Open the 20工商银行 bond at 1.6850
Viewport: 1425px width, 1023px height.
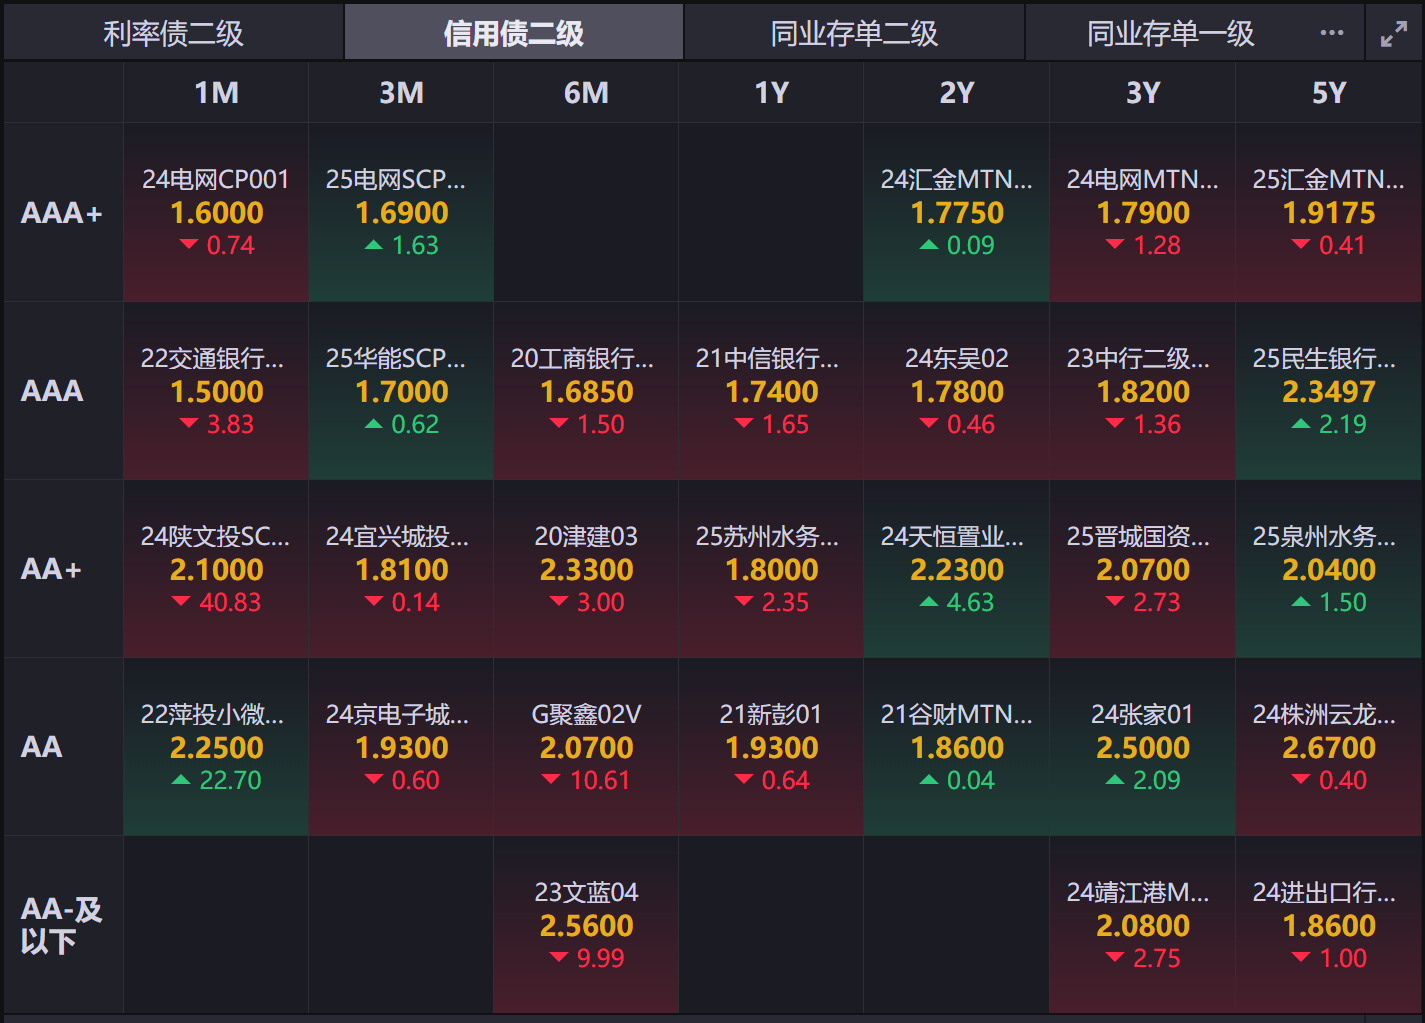click(586, 391)
